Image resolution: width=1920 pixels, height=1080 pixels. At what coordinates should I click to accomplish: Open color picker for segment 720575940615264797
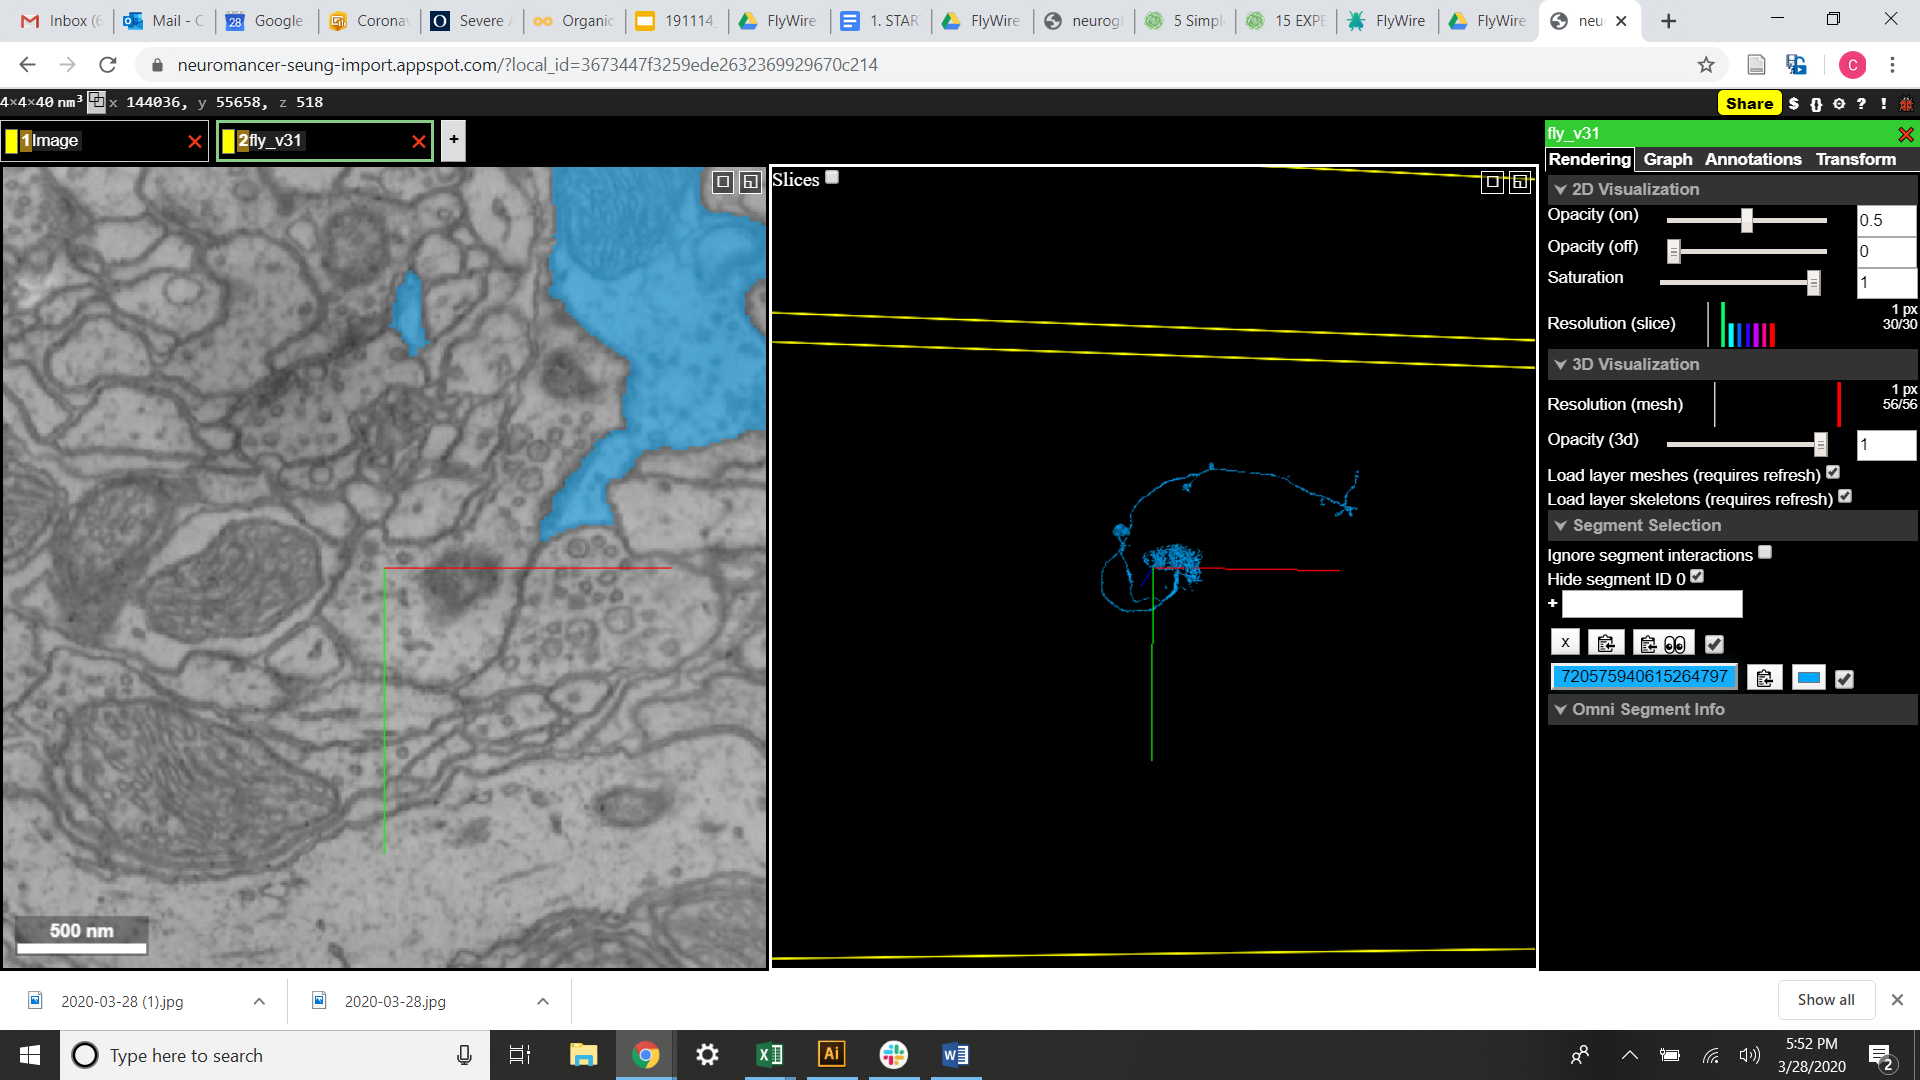pos(1809,678)
